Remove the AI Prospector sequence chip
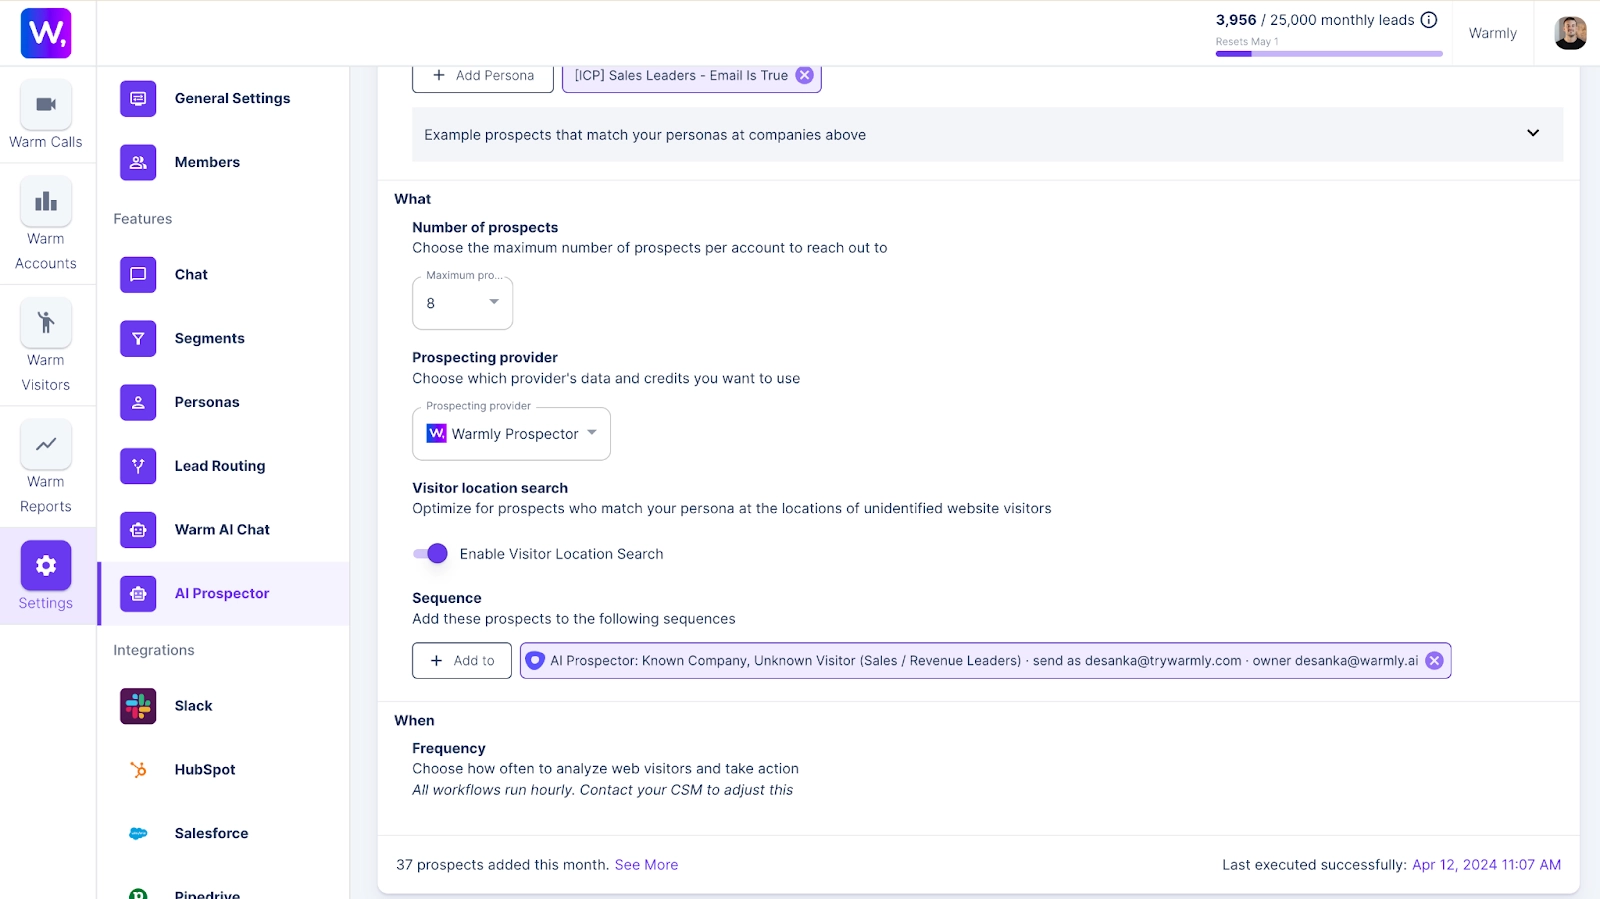Screen dimensions: 1600x899 [x=1434, y=661]
